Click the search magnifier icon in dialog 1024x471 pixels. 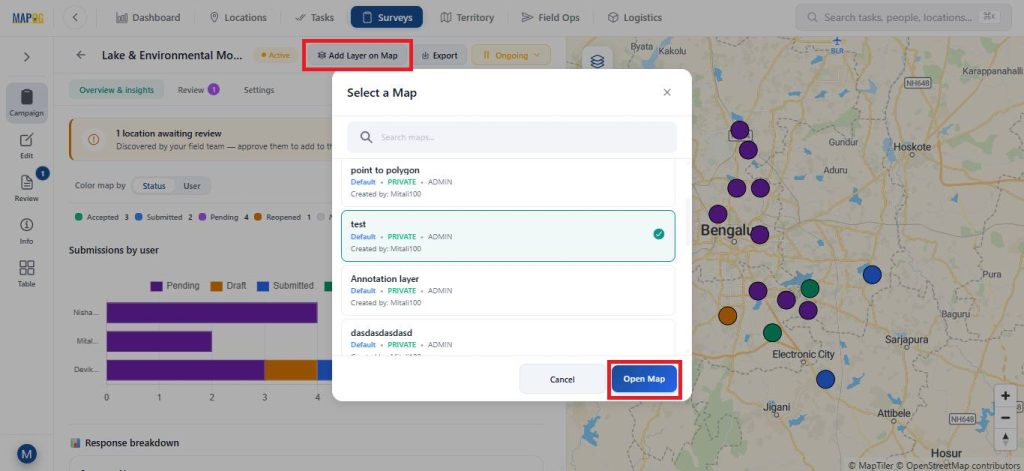[366, 137]
